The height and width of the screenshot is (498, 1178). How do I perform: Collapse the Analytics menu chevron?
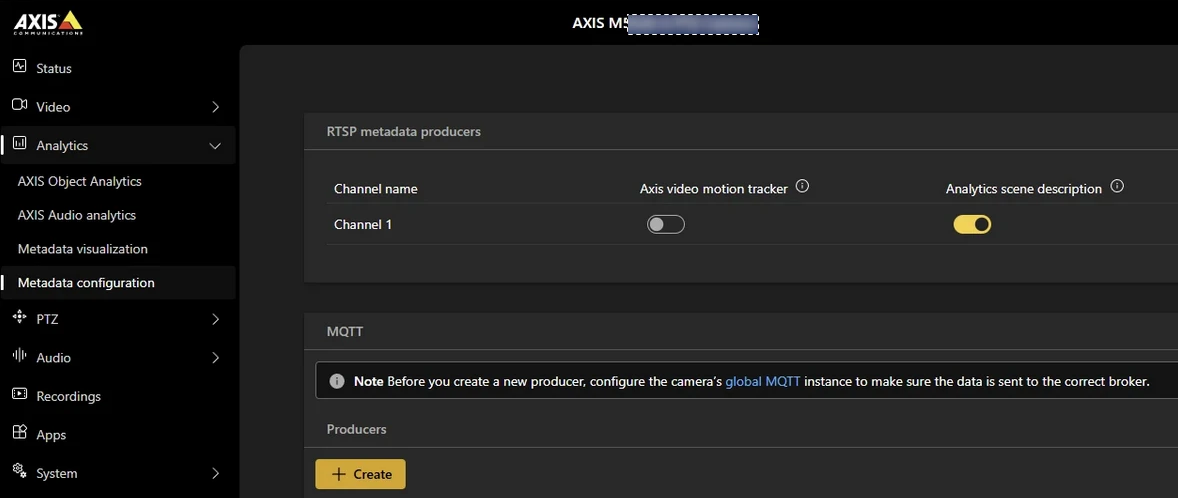pos(216,146)
